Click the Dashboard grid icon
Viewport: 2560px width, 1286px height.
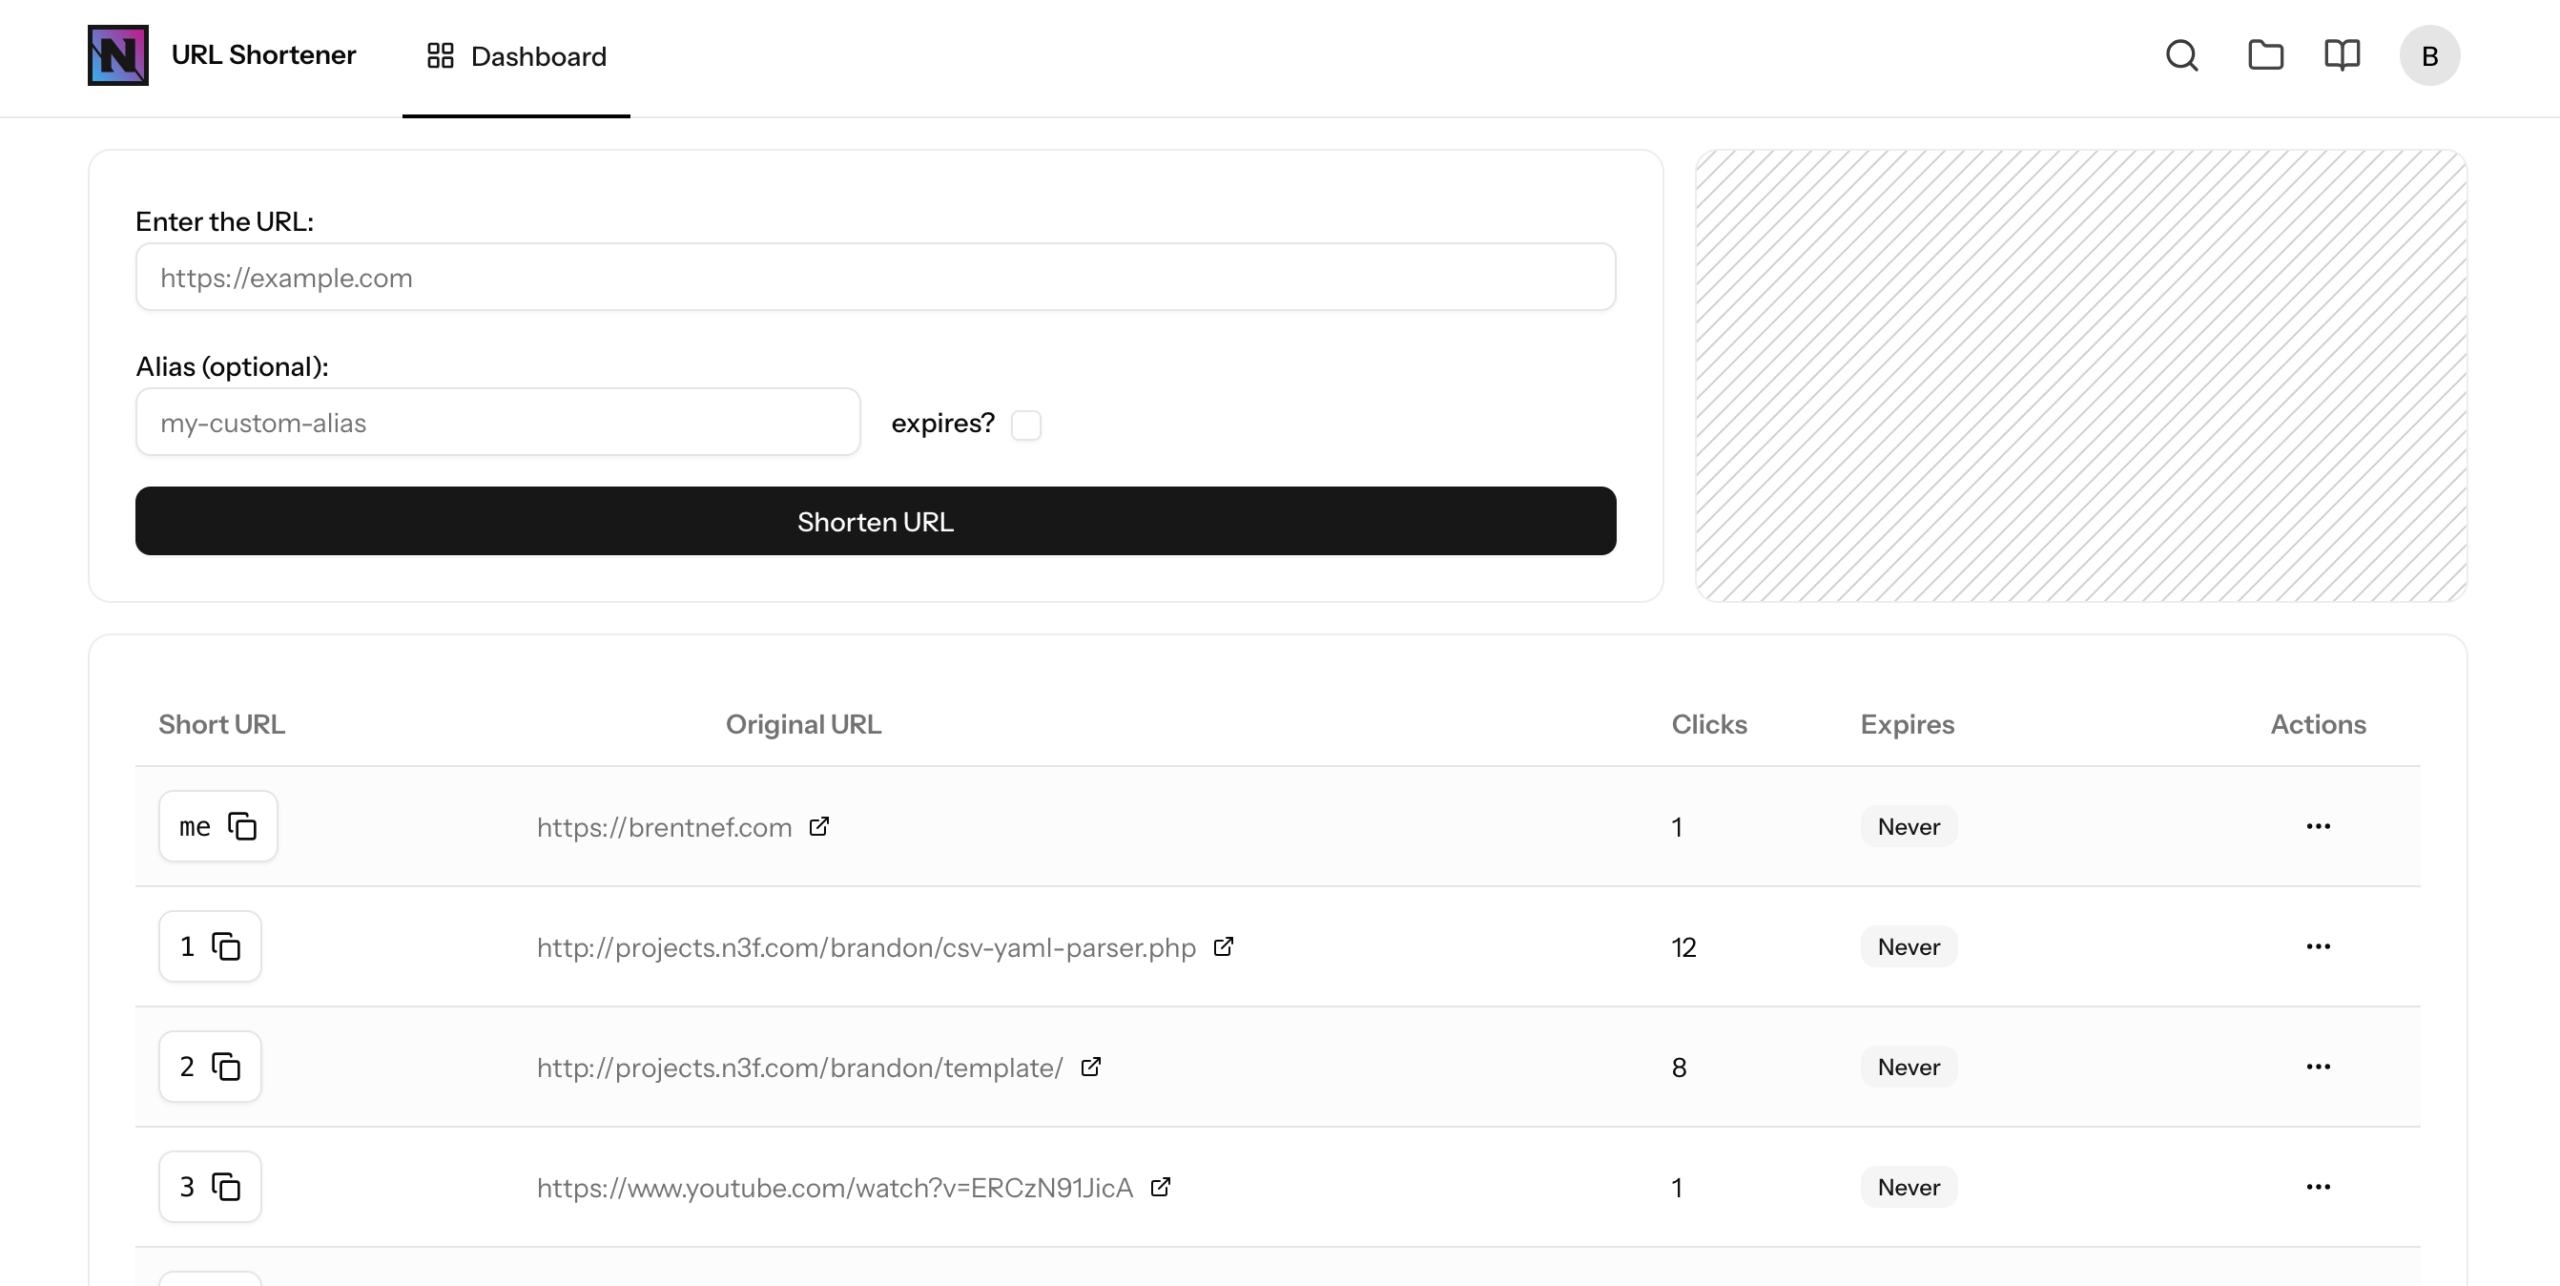pyautogui.click(x=440, y=55)
